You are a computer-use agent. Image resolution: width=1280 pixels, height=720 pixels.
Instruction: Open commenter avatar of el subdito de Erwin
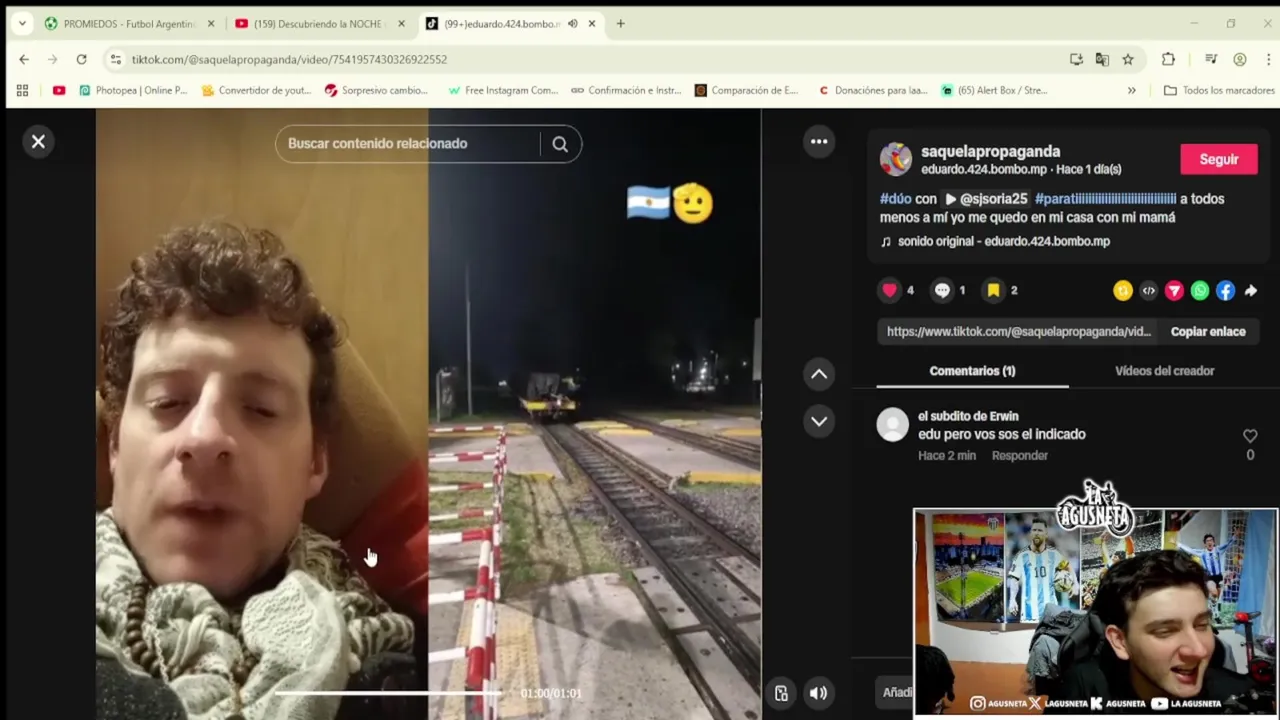pyautogui.click(x=893, y=425)
